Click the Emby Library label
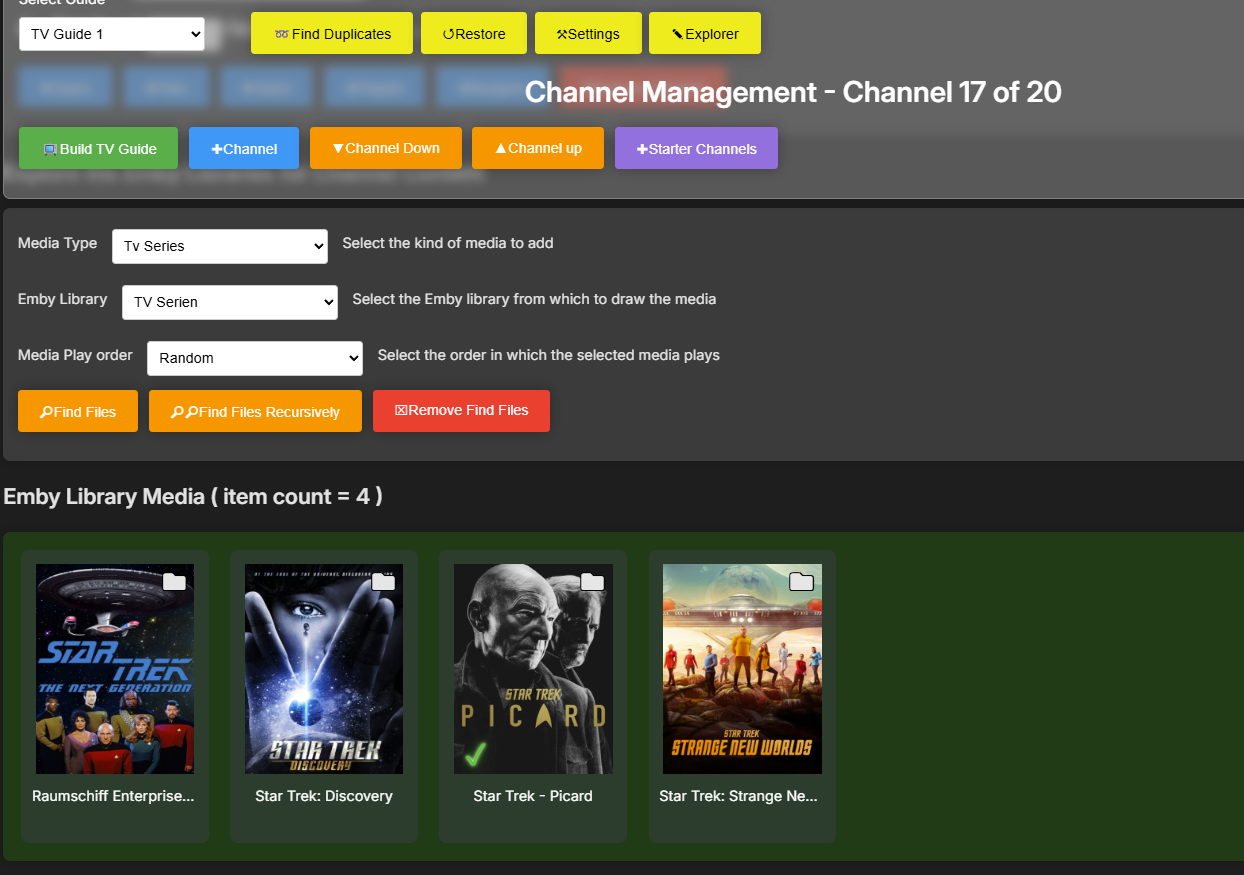1244x875 pixels. click(x=63, y=299)
